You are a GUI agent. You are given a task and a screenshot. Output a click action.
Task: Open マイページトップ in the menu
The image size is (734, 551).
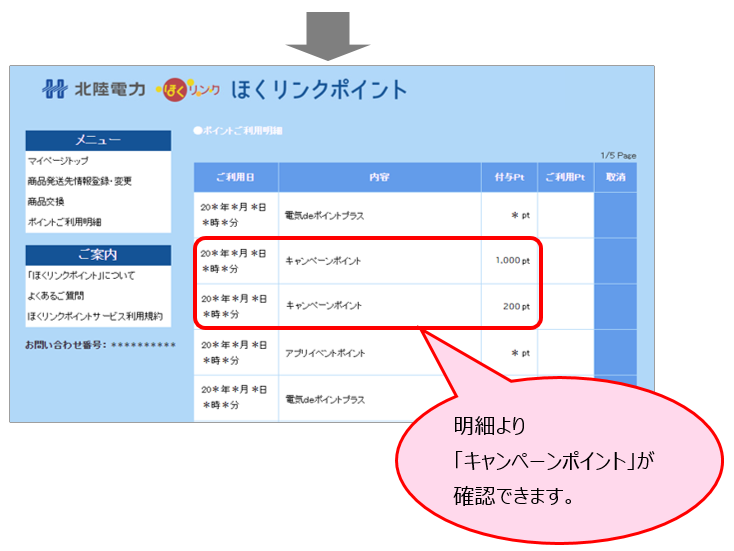click(x=59, y=160)
